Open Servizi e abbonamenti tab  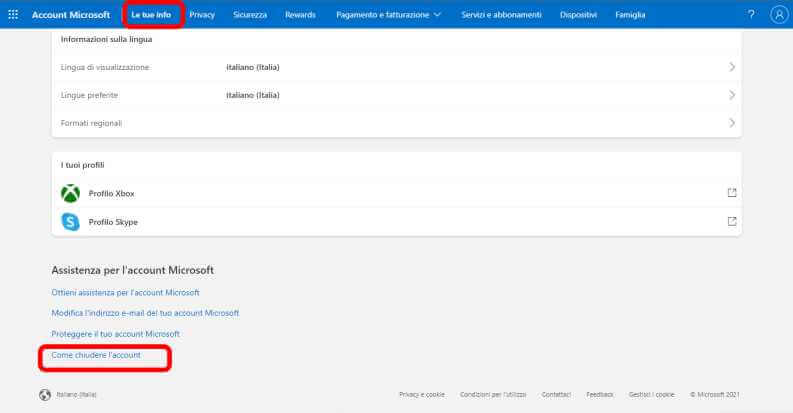pos(501,15)
